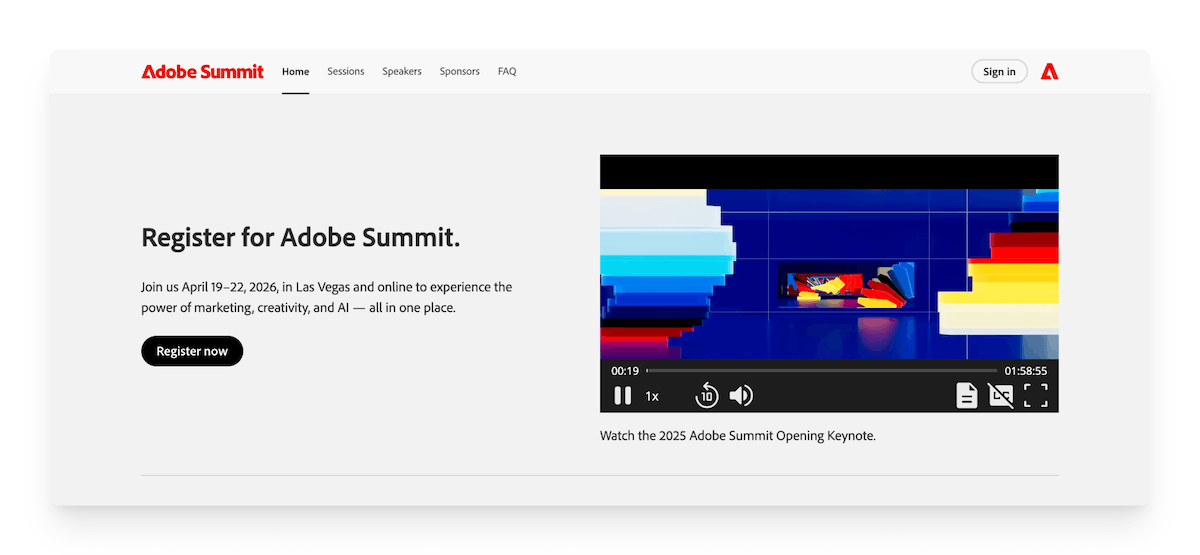
Task: Mute the video volume
Action: click(741, 396)
